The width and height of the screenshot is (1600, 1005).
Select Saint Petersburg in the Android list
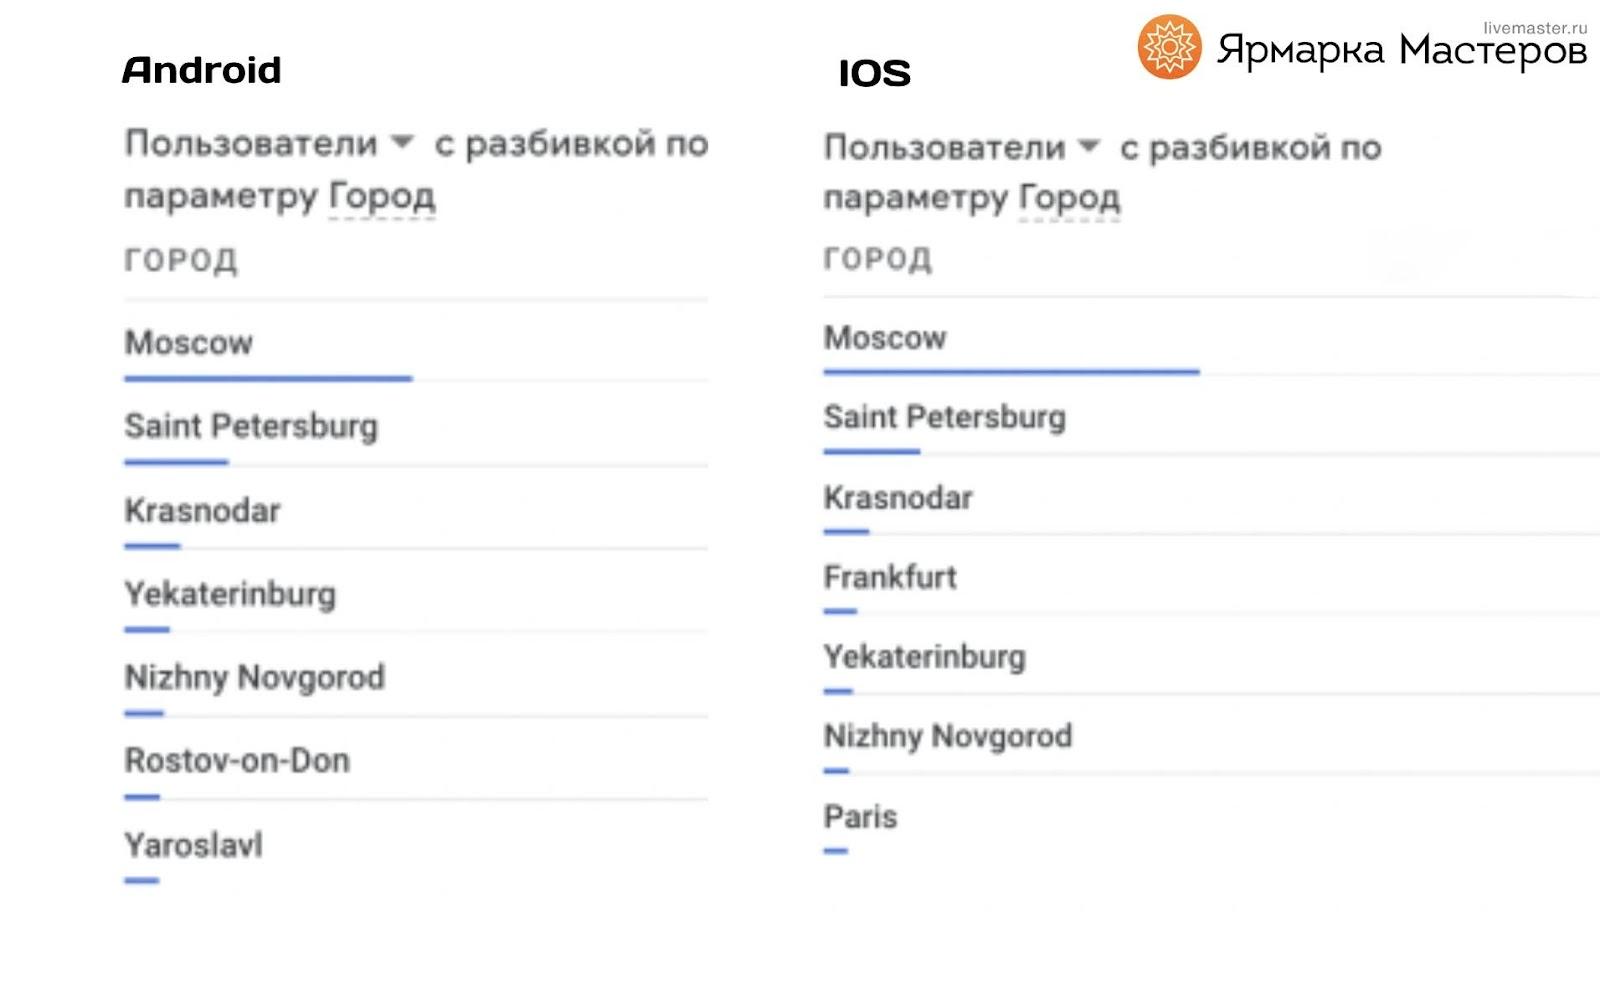coord(251,426)
